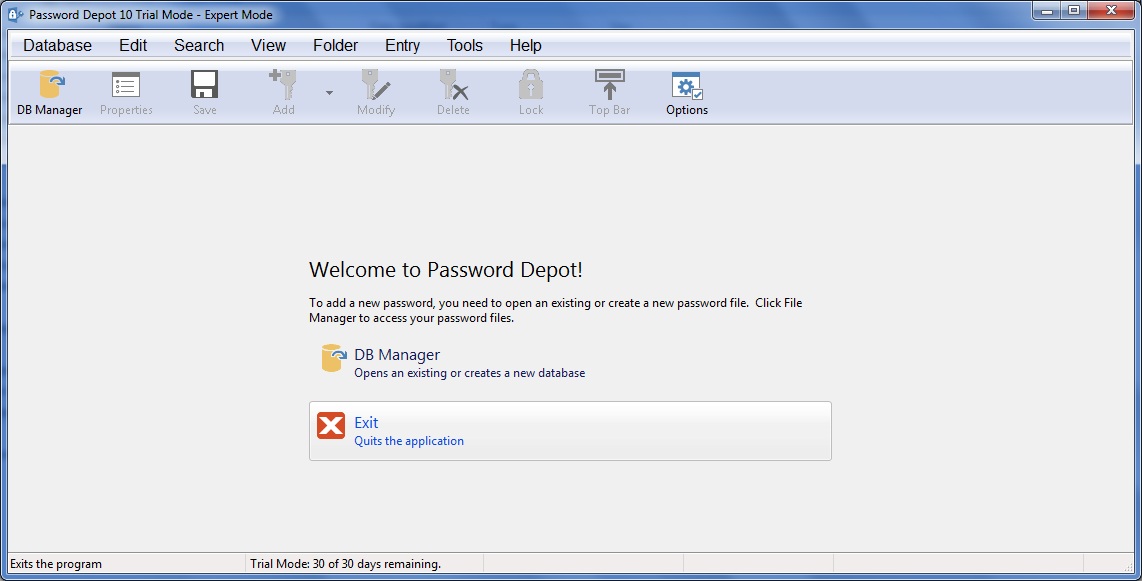This screenshot has width=1142, height=581.
Task: Click the Modify toolbar icon
Action: (x=376, y=90)
